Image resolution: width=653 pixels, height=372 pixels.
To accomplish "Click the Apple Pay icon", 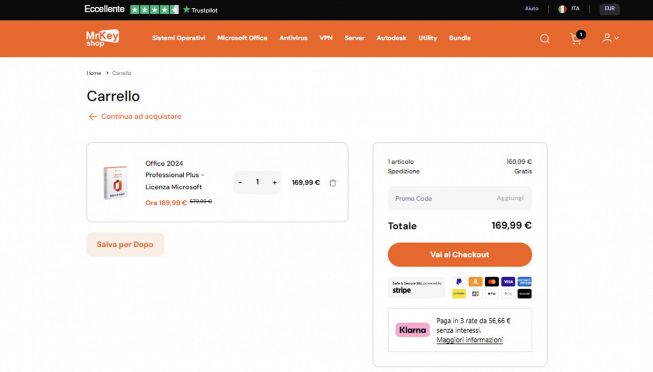I will click(492, 294).
